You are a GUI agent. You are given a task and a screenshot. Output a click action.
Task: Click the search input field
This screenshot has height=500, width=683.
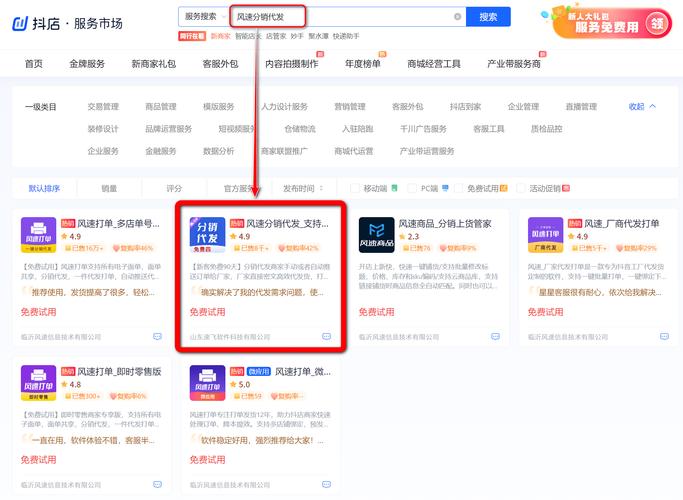pyautogui.click(x=340, y=17)
